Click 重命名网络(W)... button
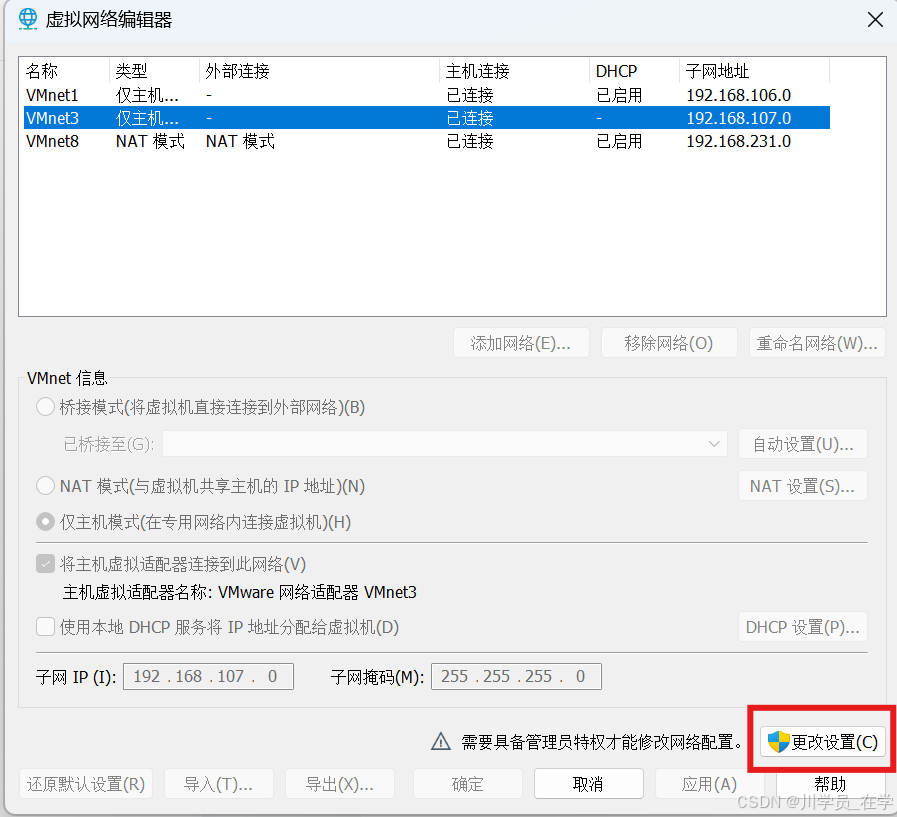The height and width of the screenshot is (817, 897). [x=817, y=343]
